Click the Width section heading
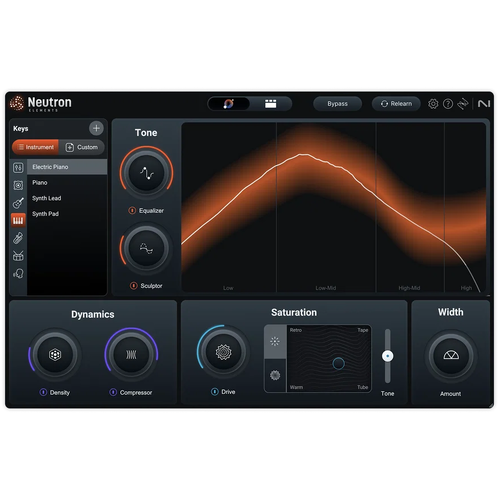 click(451, 312)
